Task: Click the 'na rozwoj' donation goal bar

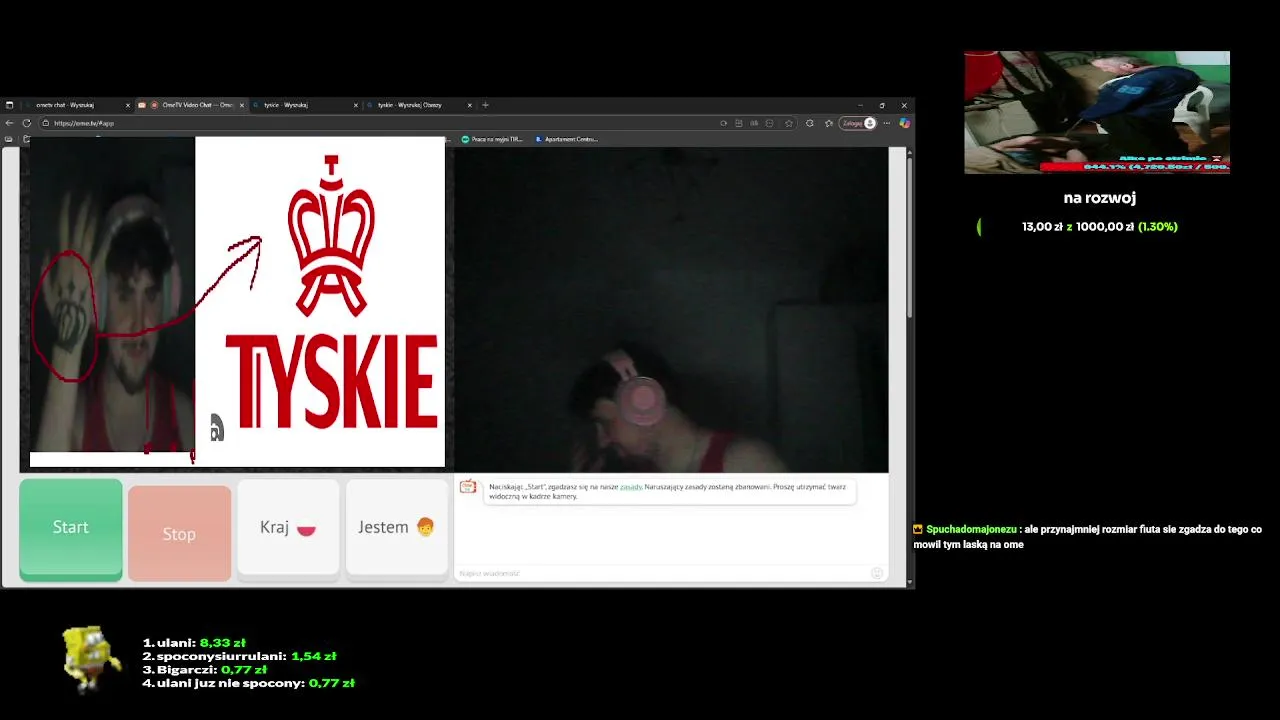Action: pos(1100,227)
